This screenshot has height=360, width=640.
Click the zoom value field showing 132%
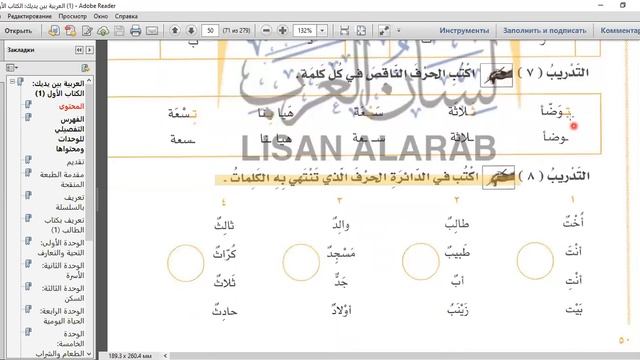point(304,31)
